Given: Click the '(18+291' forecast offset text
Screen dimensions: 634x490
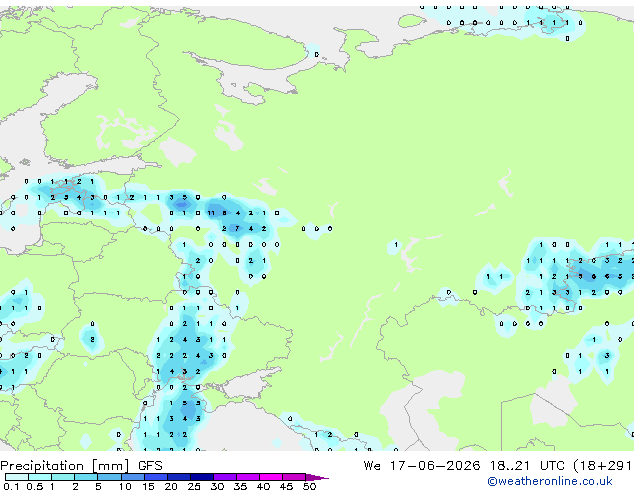Looking at the screenshot, I should [603, 466].
